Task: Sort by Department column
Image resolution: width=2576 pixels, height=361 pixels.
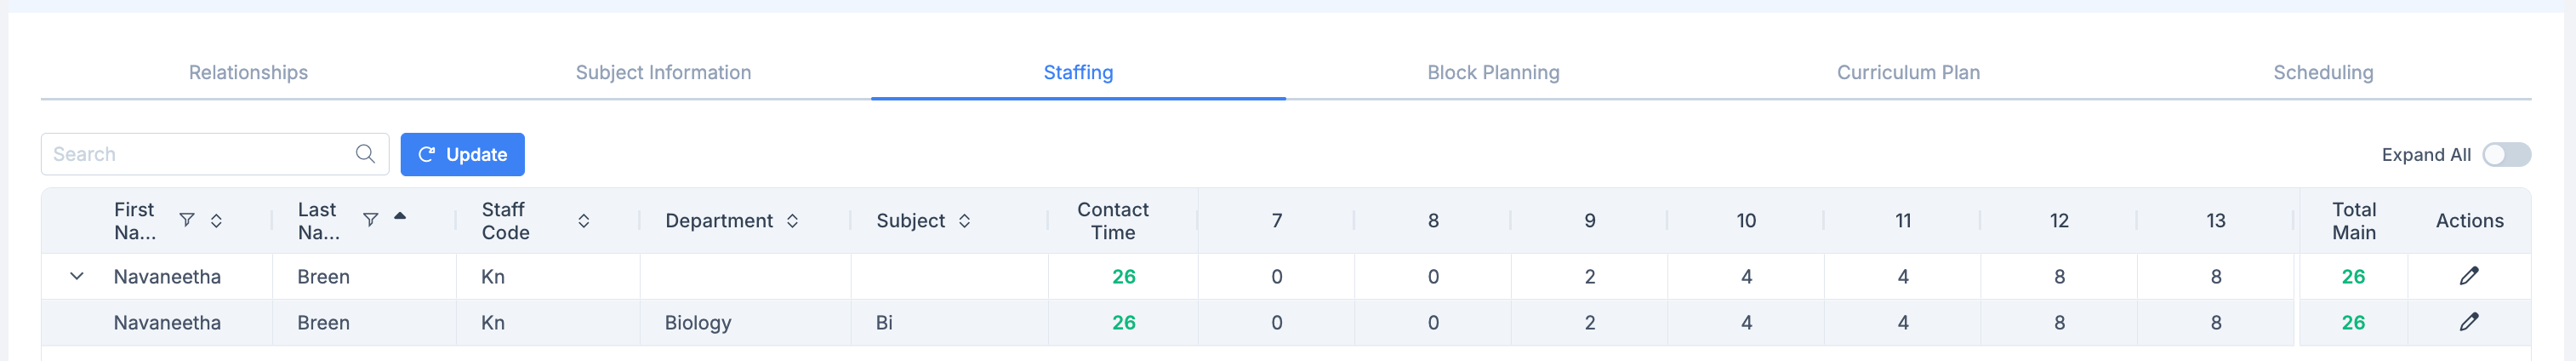Action: coord(792,221)
